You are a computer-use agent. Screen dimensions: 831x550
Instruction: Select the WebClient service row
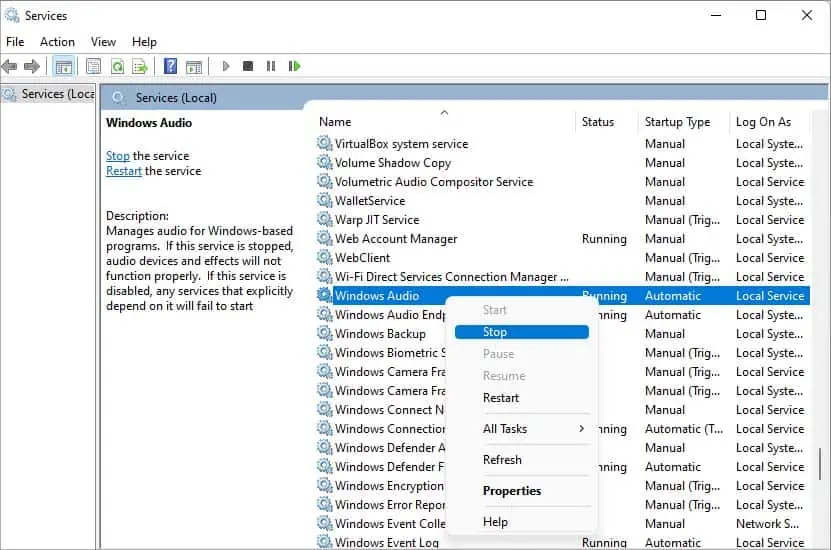point(563,258)
